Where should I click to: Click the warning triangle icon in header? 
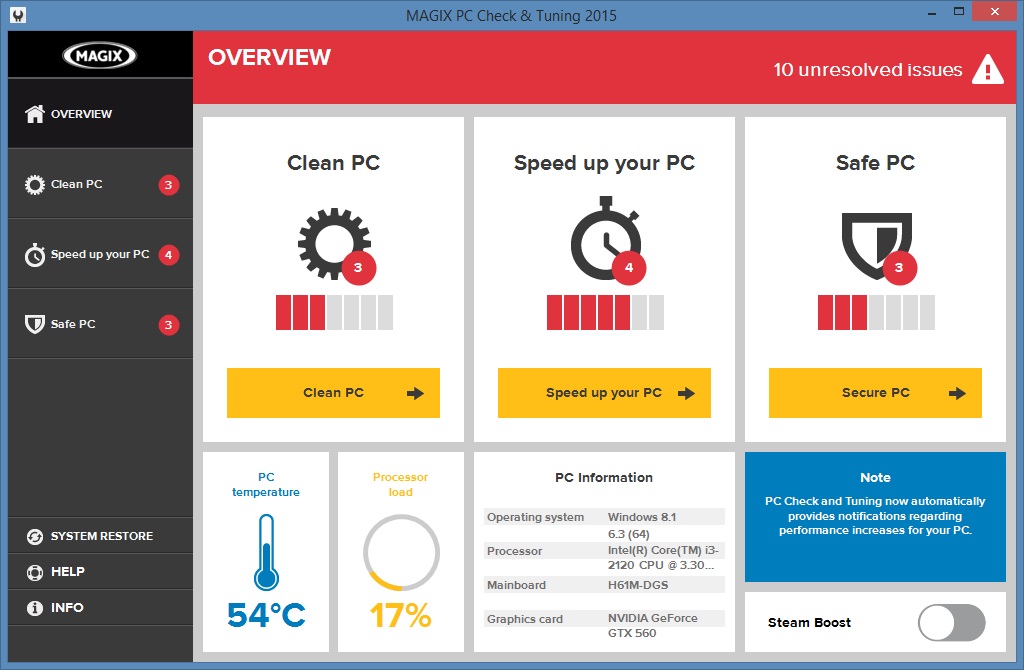click(x=987, y=69)
